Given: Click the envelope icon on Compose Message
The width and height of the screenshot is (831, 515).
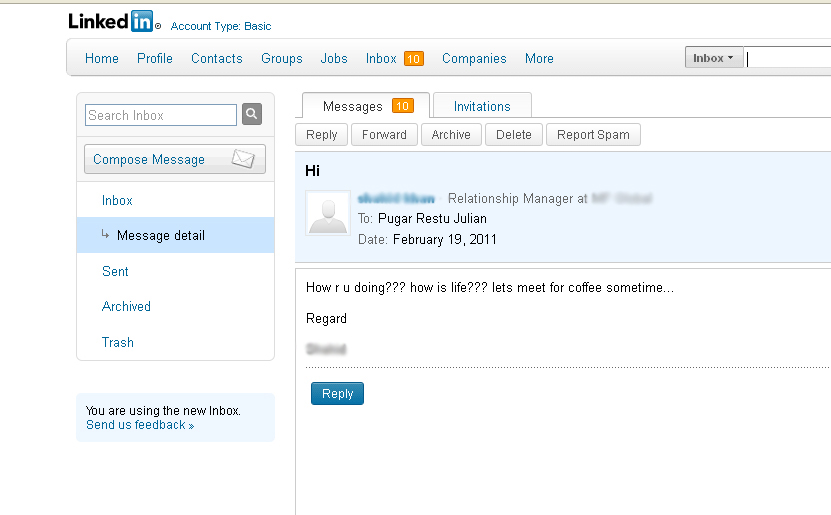Looking at the screenshot, I should coord(243,159).
